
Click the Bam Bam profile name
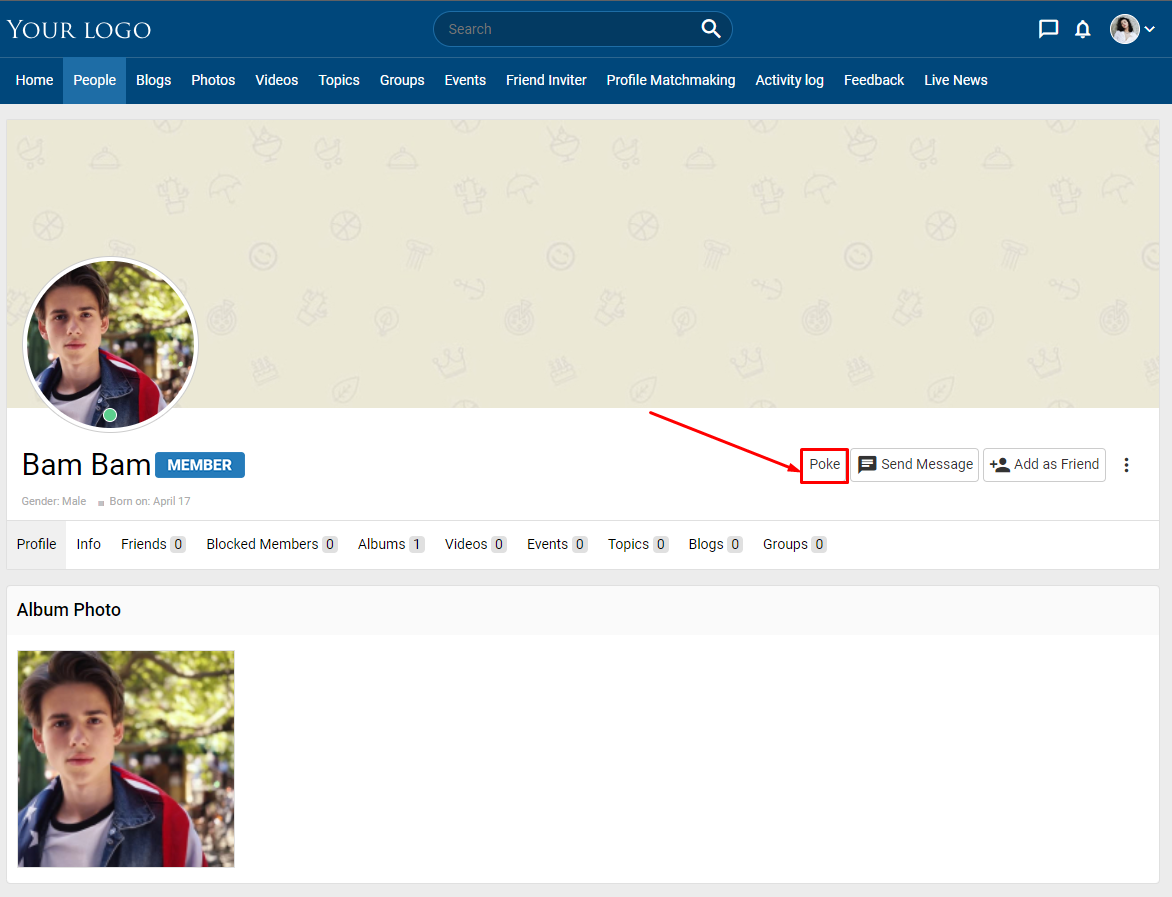tap(87, 465)
